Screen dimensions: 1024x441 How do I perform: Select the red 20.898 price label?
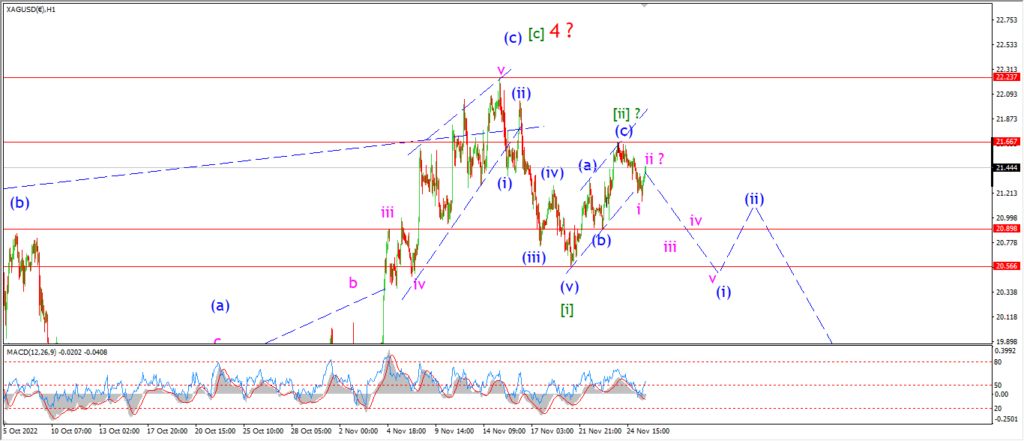coord(1004,229)
